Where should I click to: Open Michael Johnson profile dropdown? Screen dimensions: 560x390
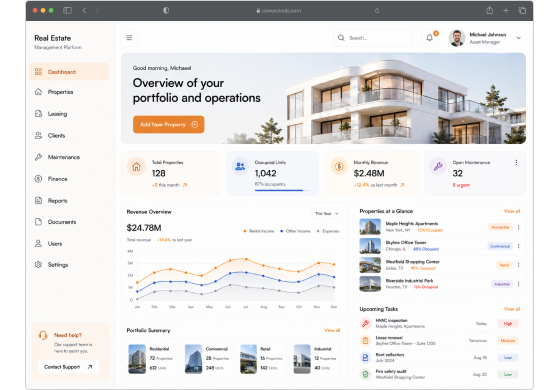point(519,38)
